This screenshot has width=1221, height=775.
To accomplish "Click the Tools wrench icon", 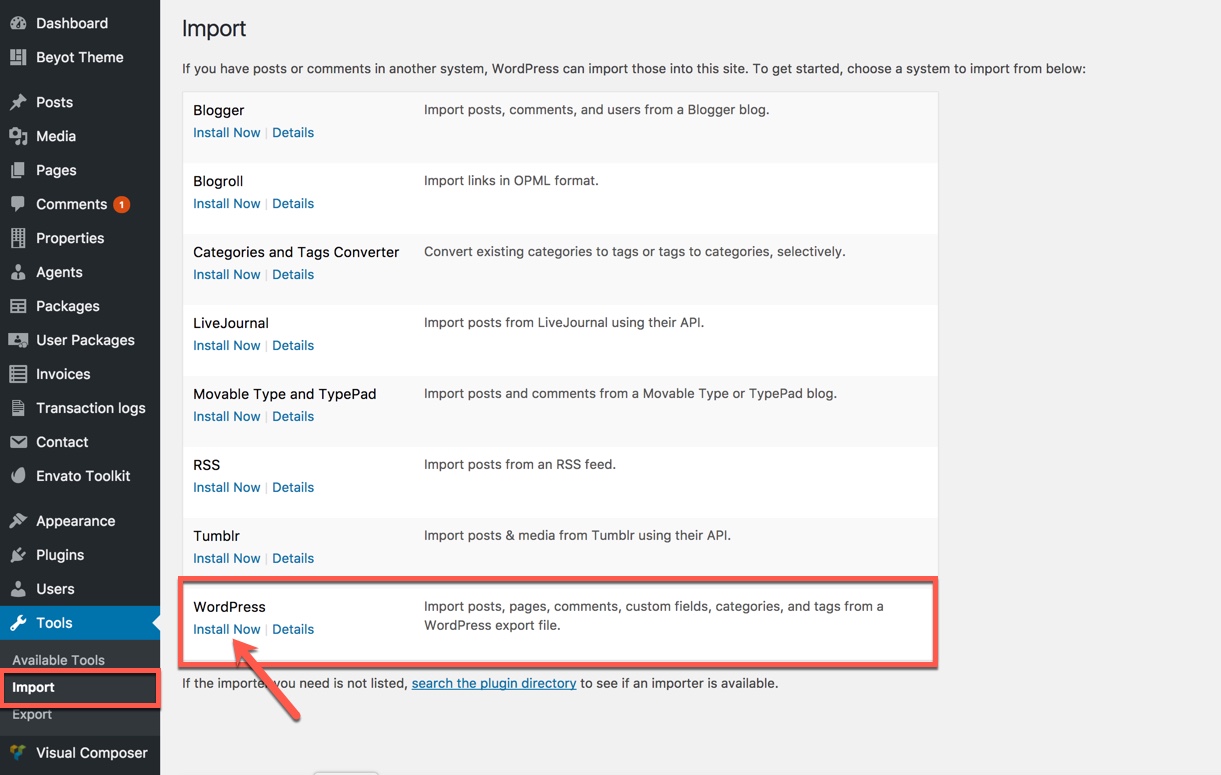I will point(18,623).
